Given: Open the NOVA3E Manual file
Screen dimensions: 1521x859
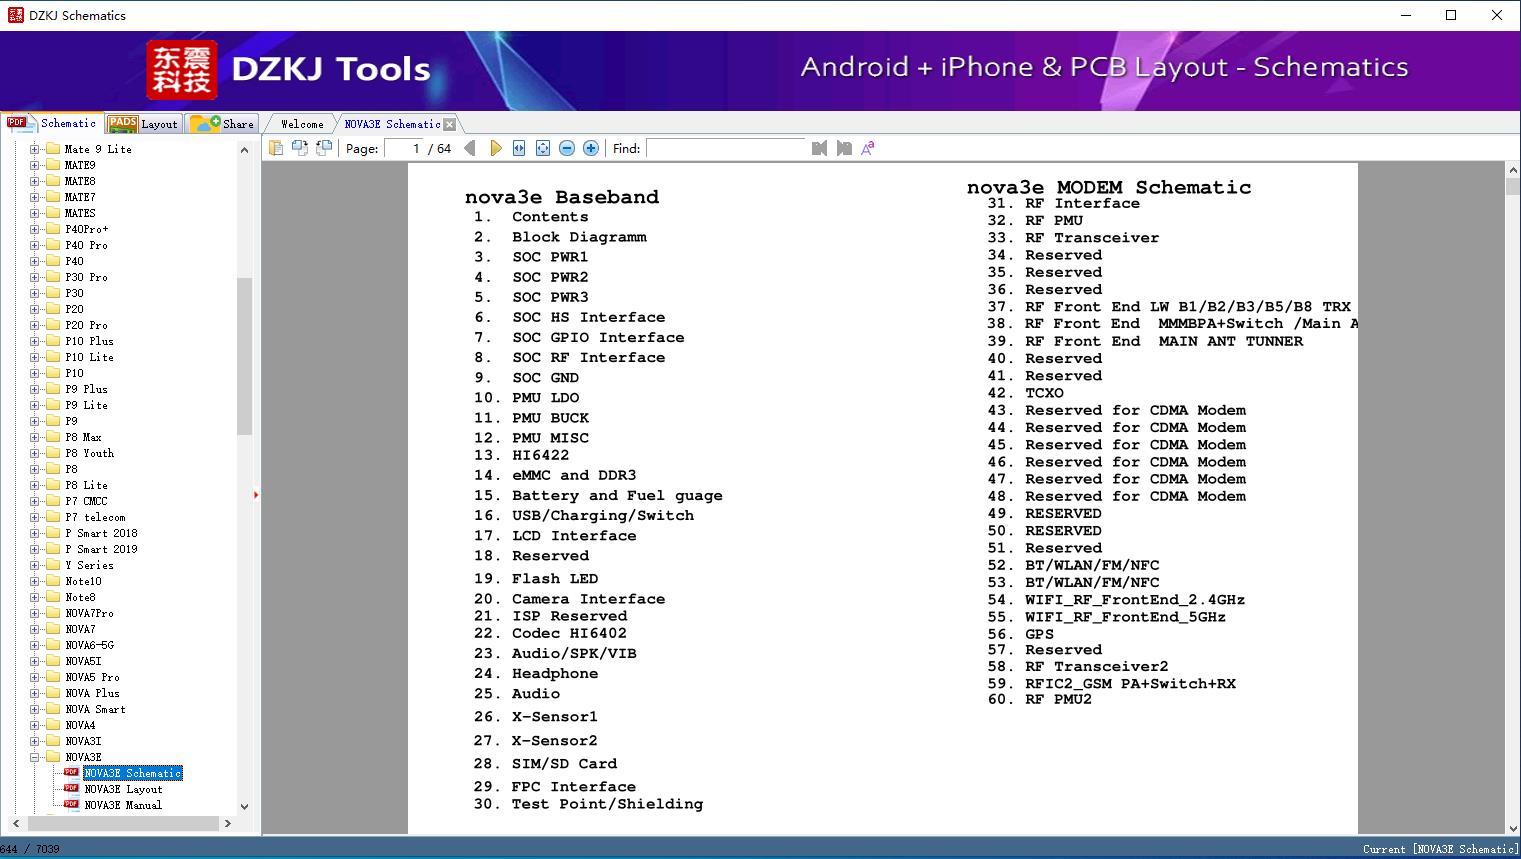Looking at the screenshot, I should (123, 805).
